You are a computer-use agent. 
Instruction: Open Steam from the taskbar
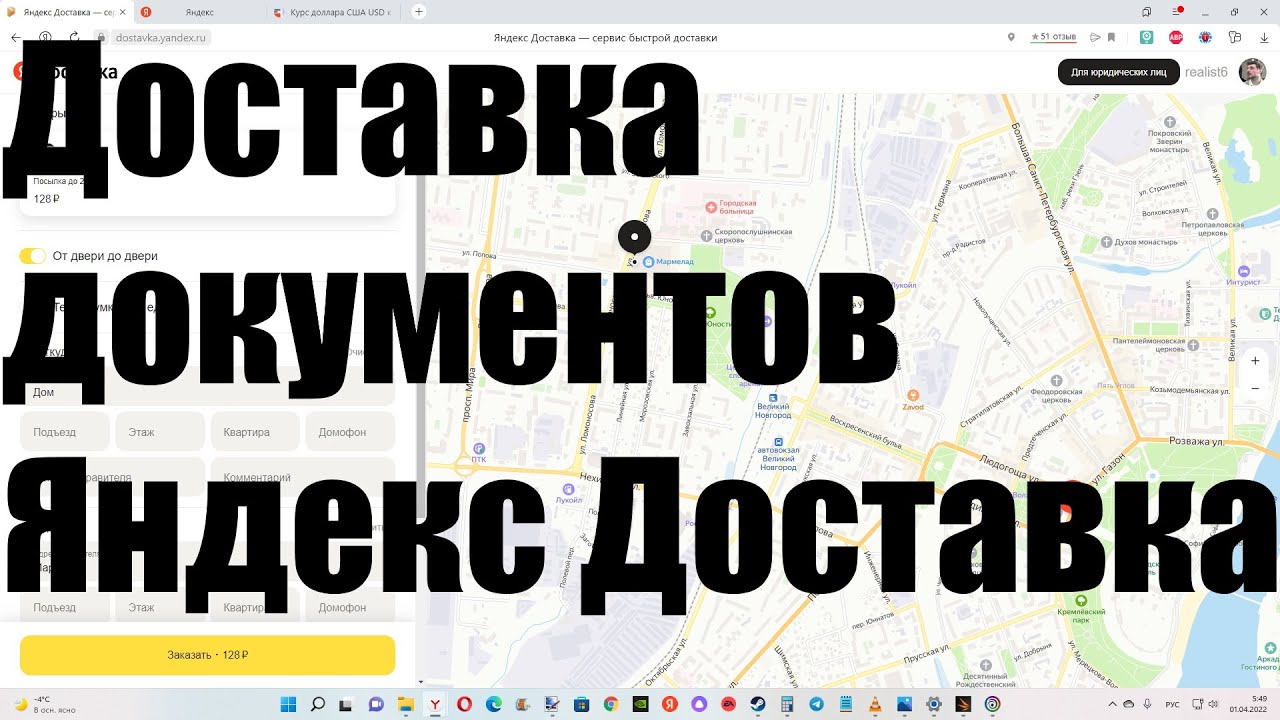click(x=757, y=704)
